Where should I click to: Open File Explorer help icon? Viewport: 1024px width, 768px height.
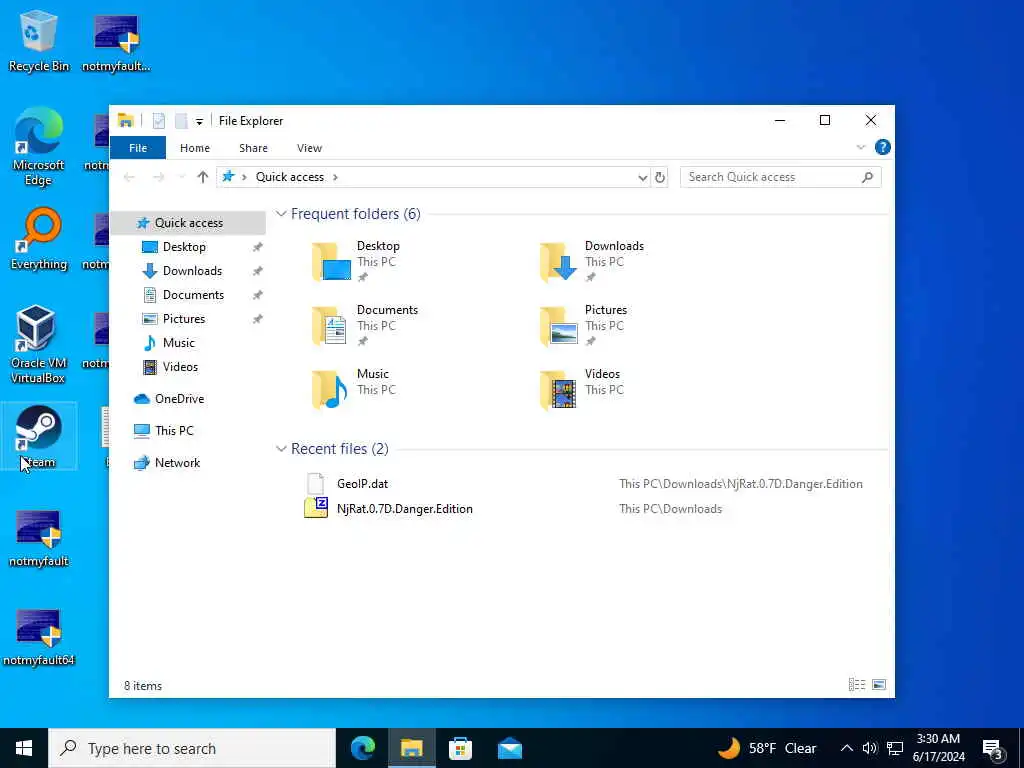882,148
